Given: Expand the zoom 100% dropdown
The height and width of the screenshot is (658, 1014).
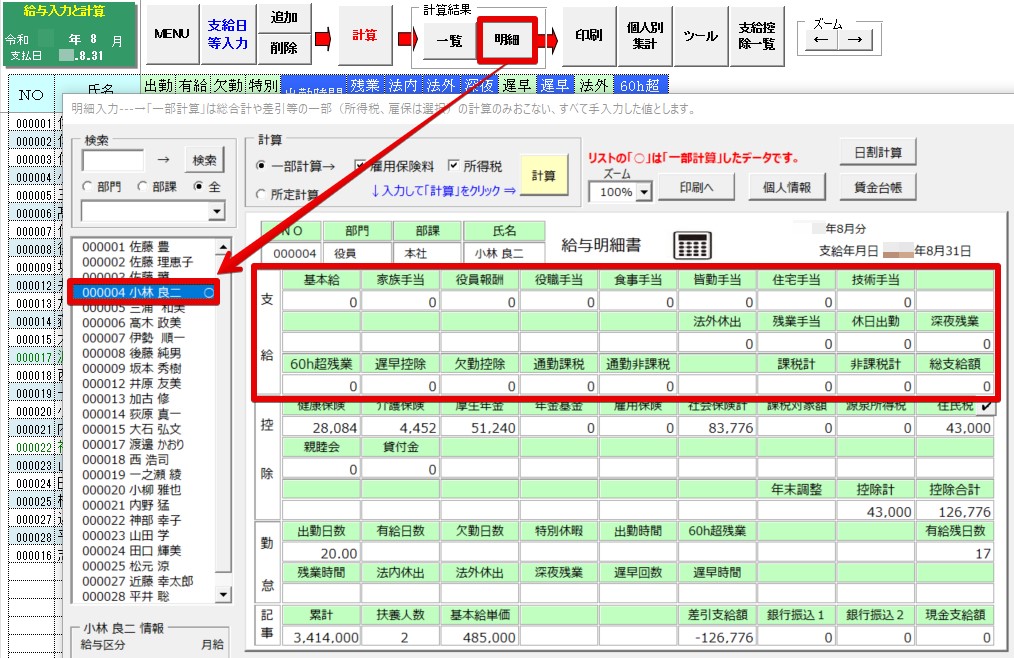Looking at the screenshot, I should pyautogui.click(x=644, y=192).
